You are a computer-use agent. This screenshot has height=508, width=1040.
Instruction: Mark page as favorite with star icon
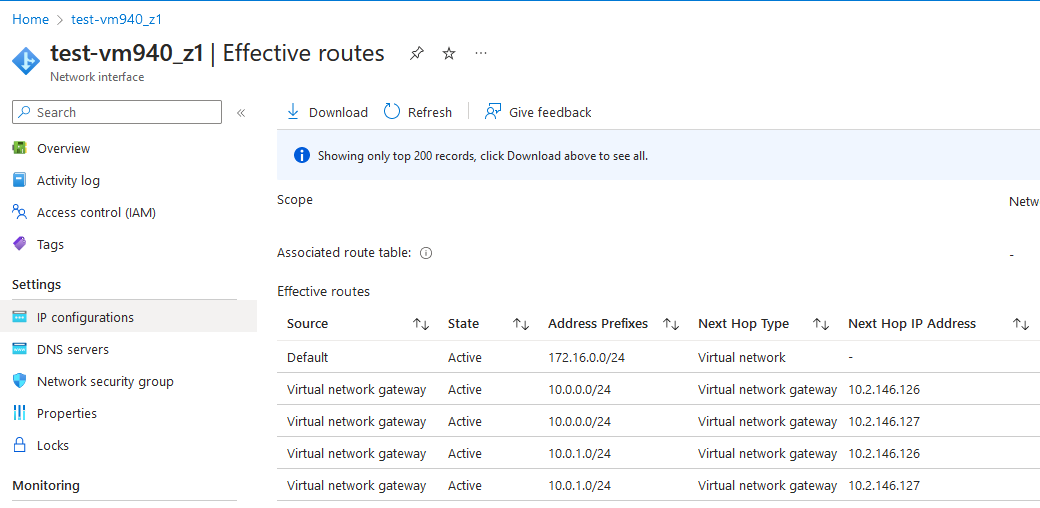(449, 54)
